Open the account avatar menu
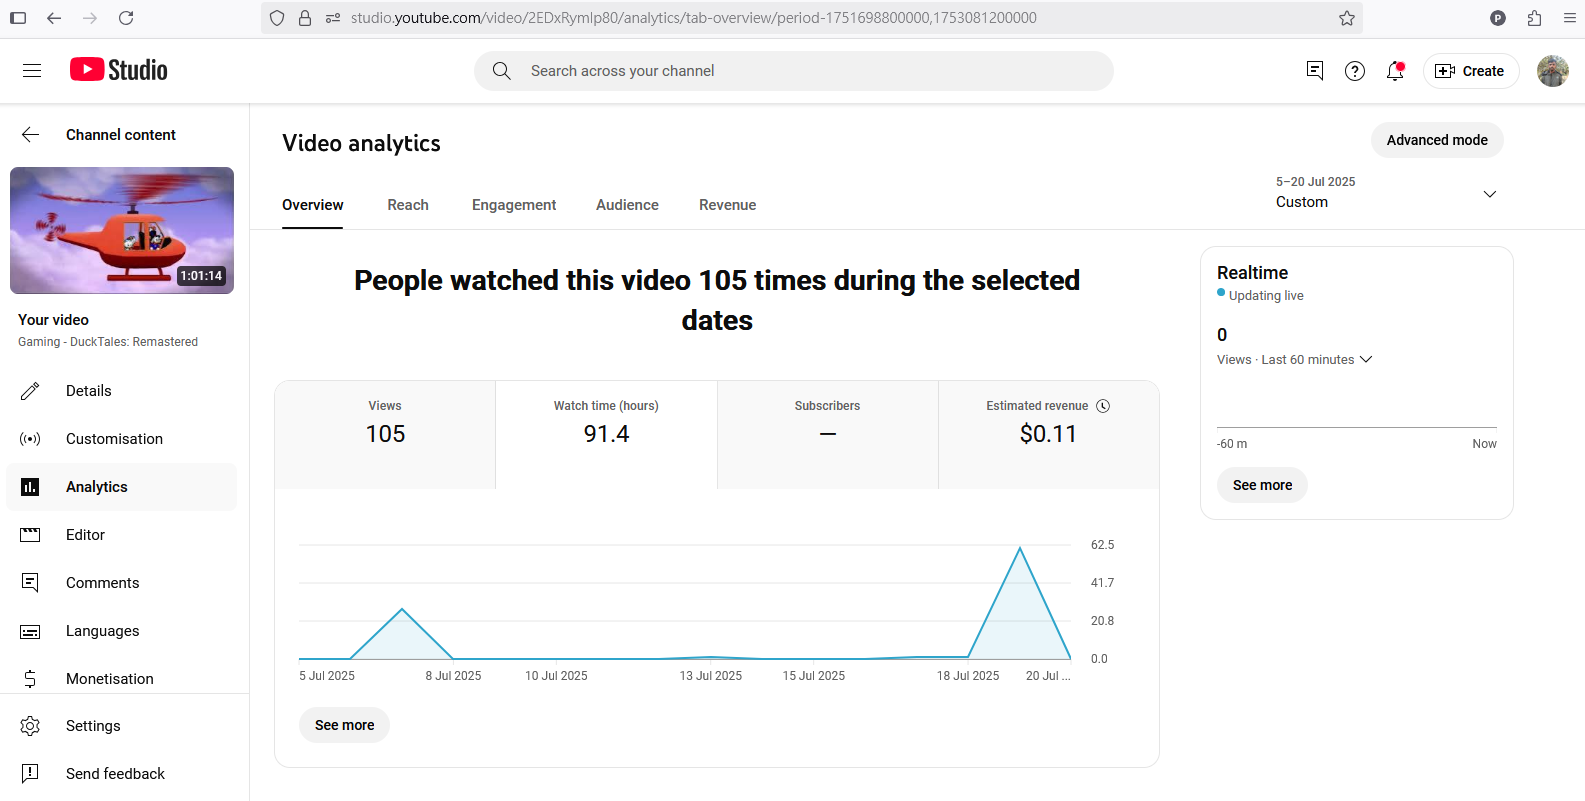This screenshot has height=801, width=1585. (1553, 71)
